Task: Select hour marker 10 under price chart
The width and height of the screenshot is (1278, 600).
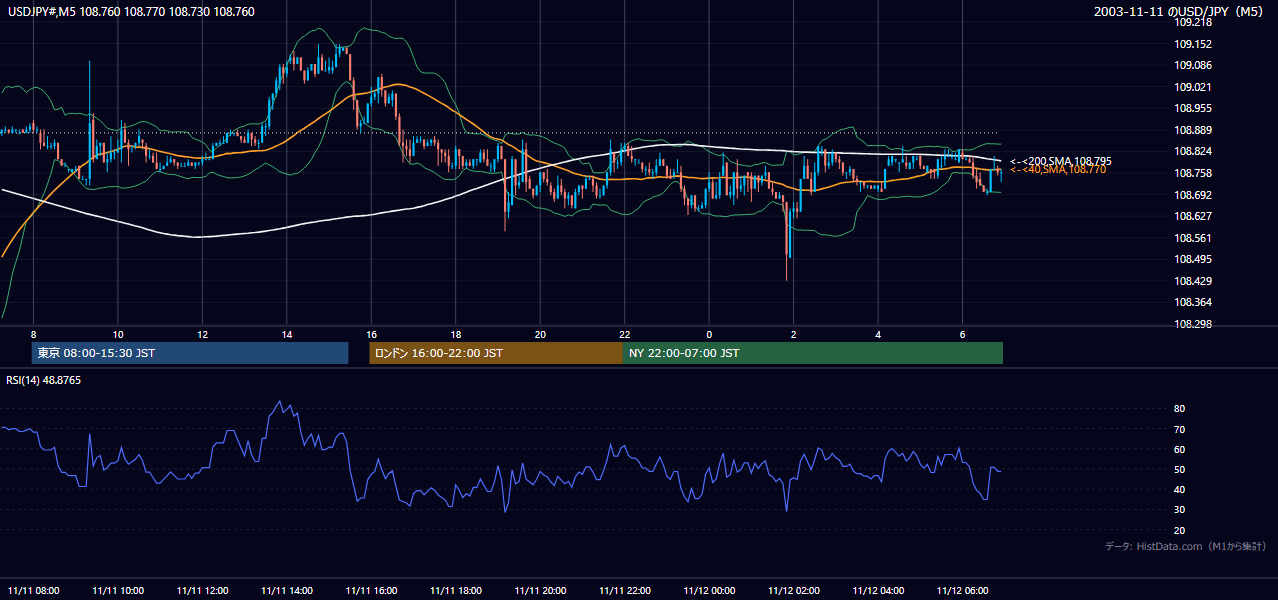Action: tap(118, 334)
